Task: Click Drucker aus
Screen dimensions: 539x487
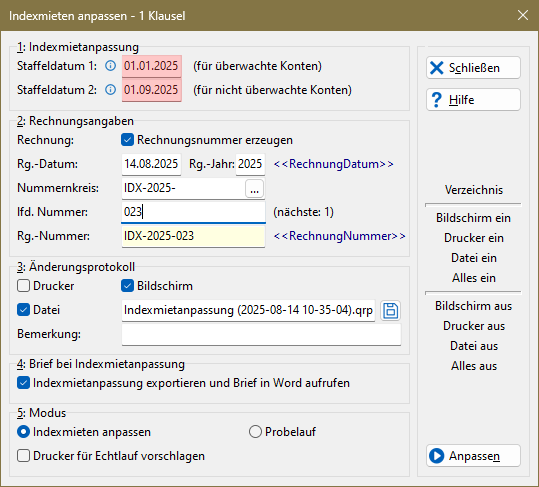Action: [473, 326]
